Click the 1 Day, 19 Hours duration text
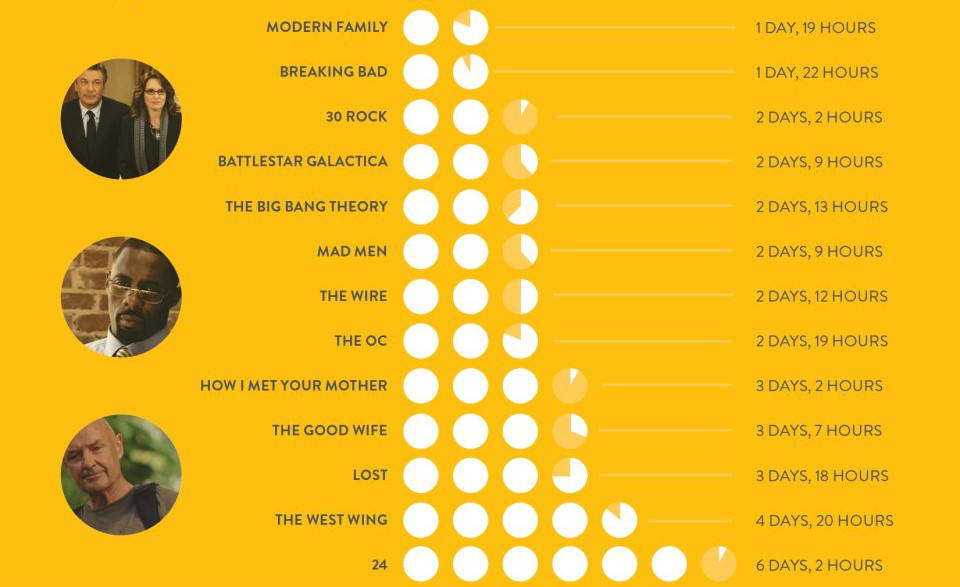Viewport: 960px width, 587px height. pyautogui.click(x=816, y=28)
